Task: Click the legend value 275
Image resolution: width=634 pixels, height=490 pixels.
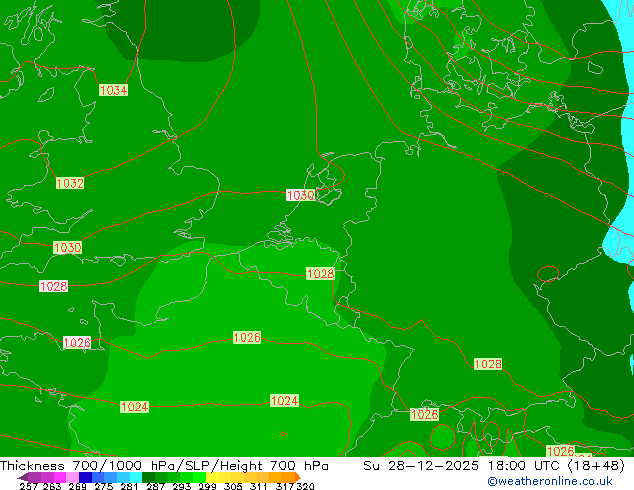Action: click(x=104, y=486)
